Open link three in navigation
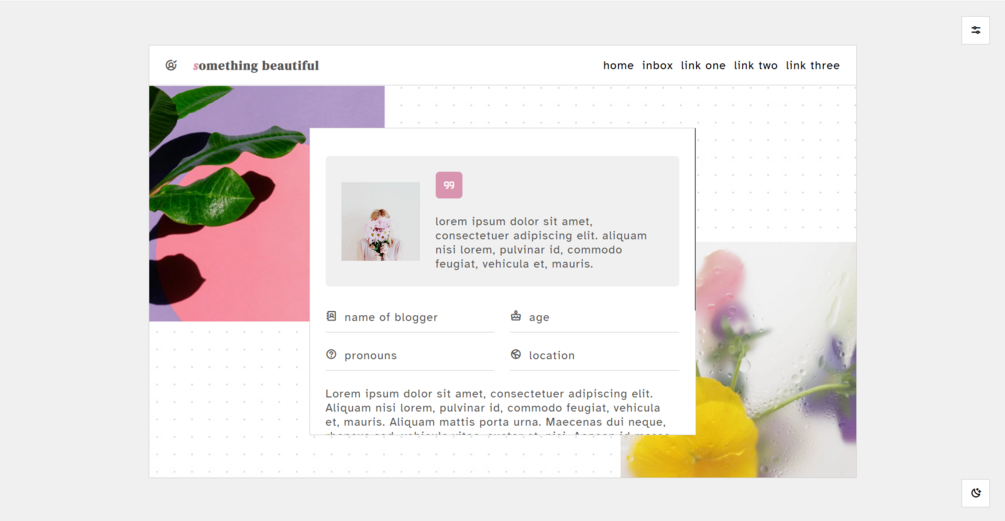The image size is (1005, 521). coord(813,65)
